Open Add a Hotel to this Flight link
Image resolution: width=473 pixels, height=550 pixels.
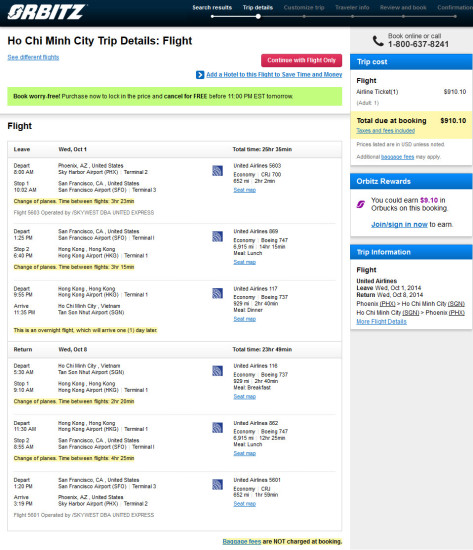(274, 75)
